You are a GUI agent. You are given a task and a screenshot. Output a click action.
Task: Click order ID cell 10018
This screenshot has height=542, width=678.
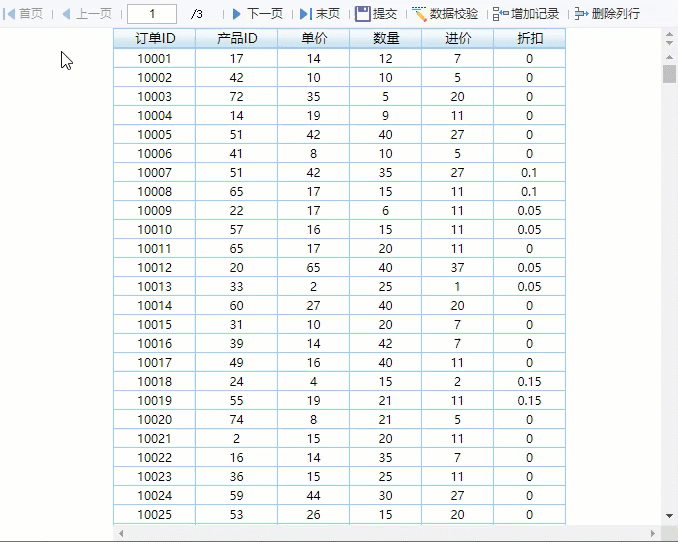click(x=155, y=382)
